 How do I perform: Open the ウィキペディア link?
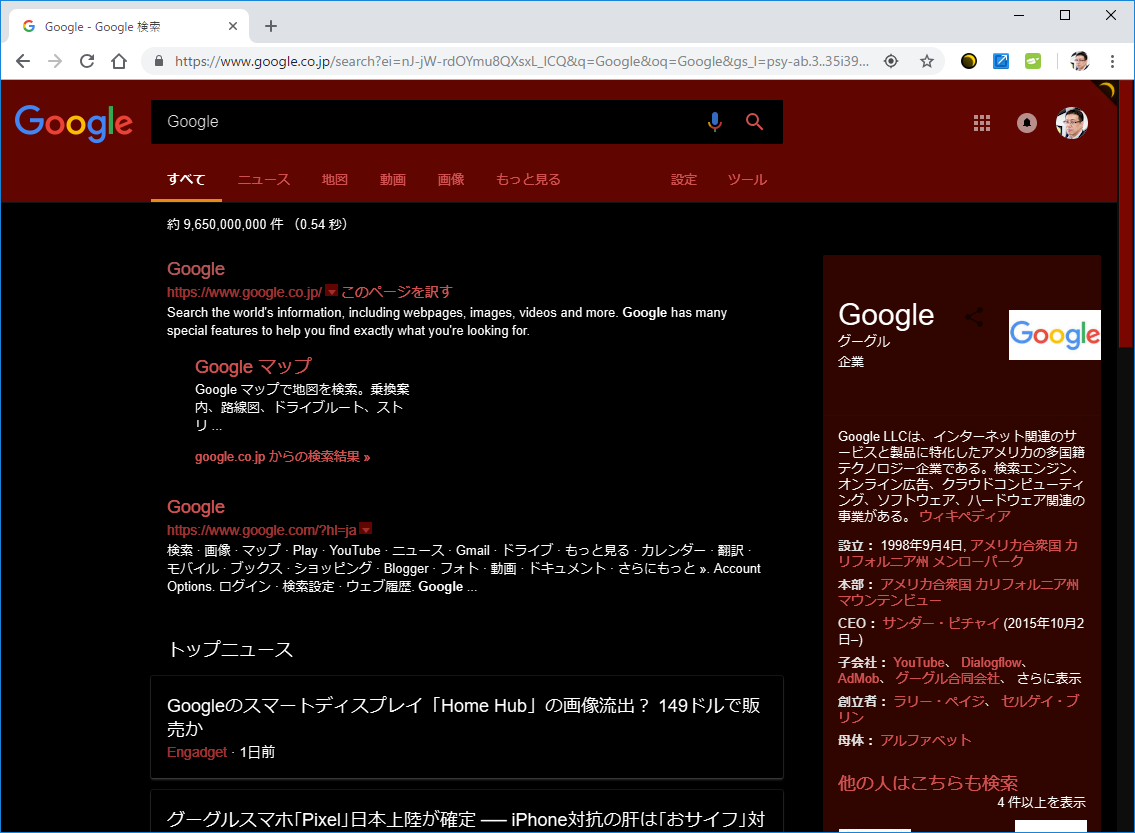[x=965, y=516]
